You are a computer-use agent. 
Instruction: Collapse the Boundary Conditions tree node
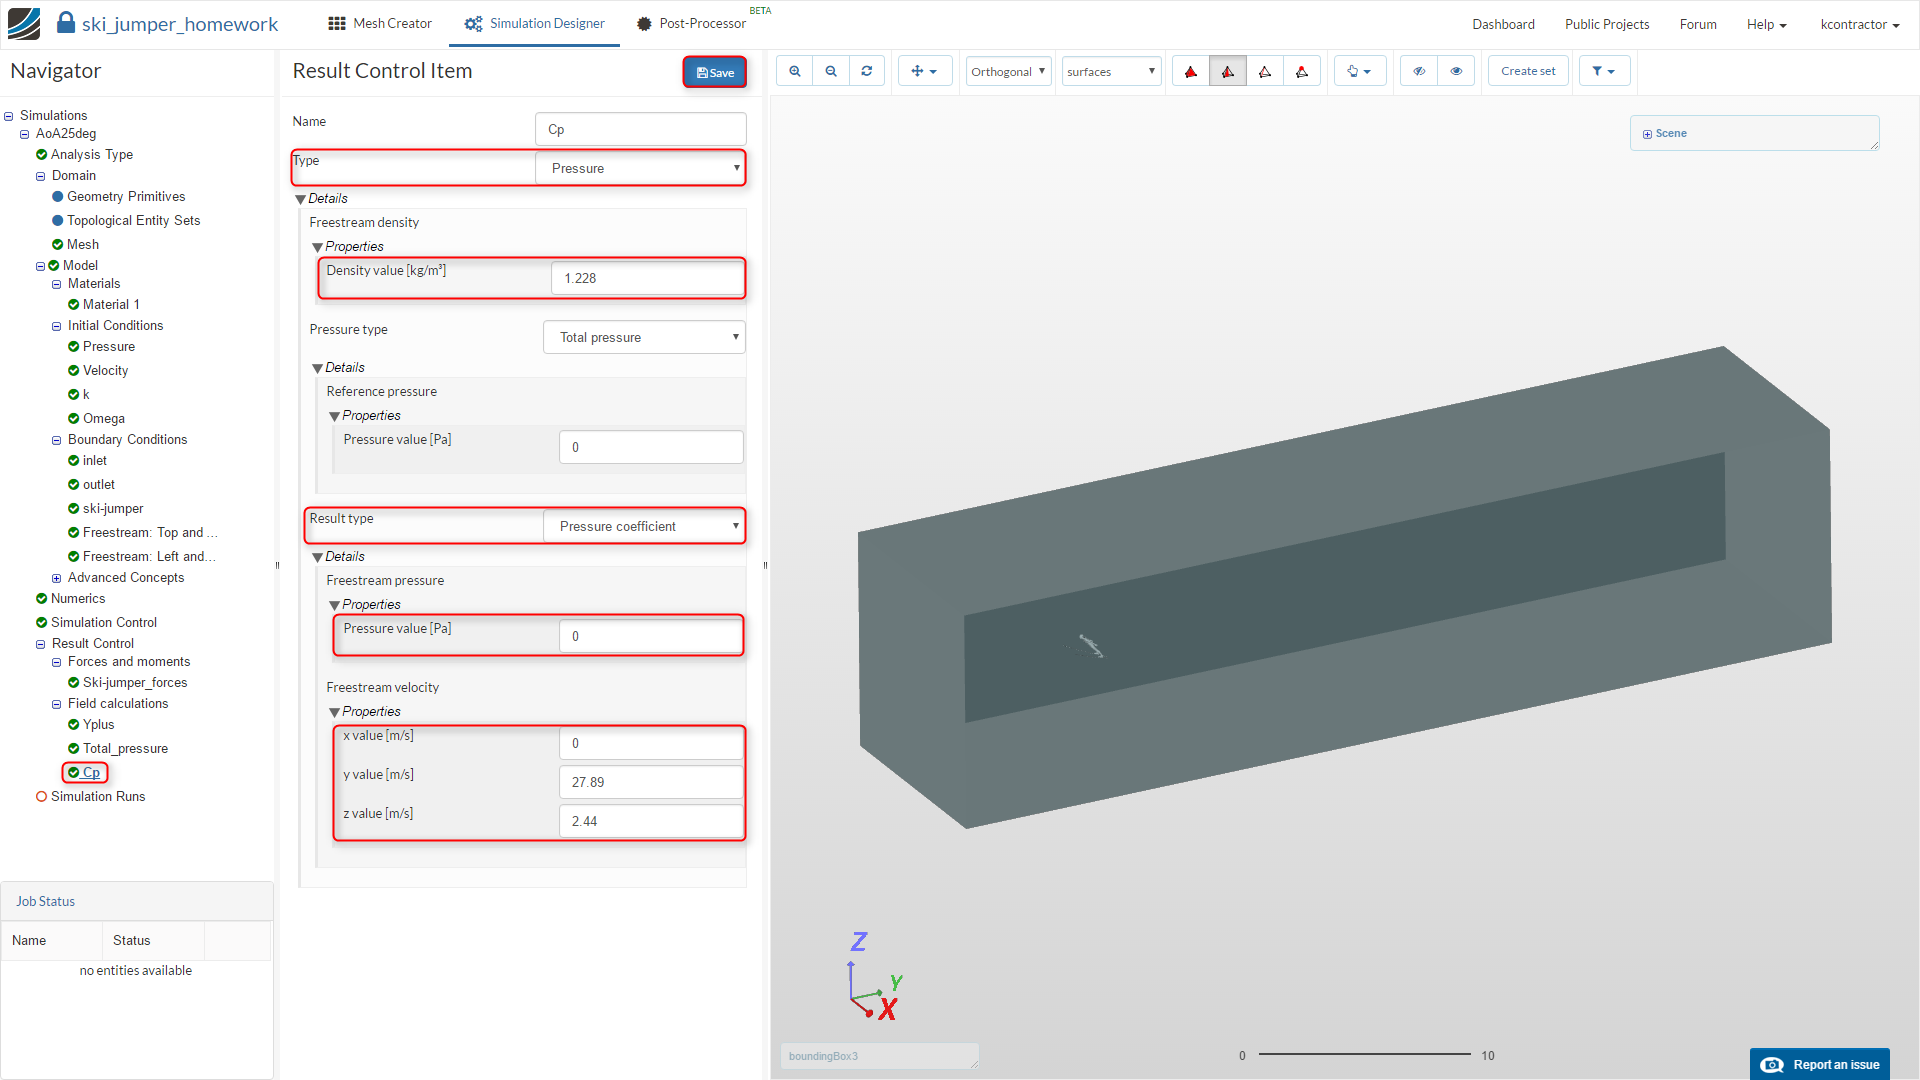pos(57,440)
